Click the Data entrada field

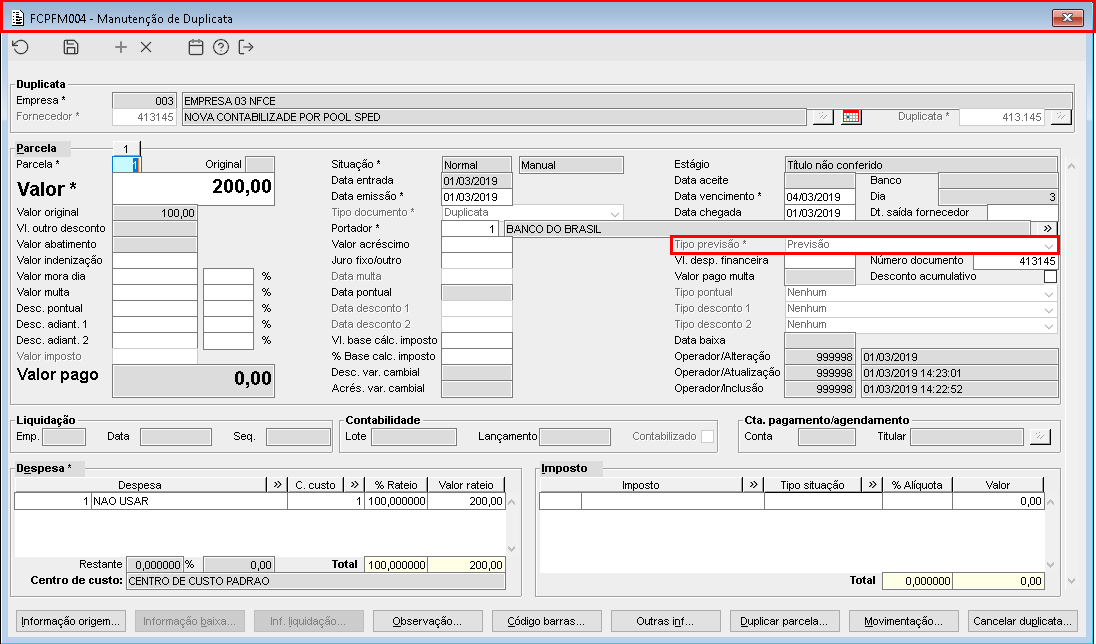tap(477, 180)
